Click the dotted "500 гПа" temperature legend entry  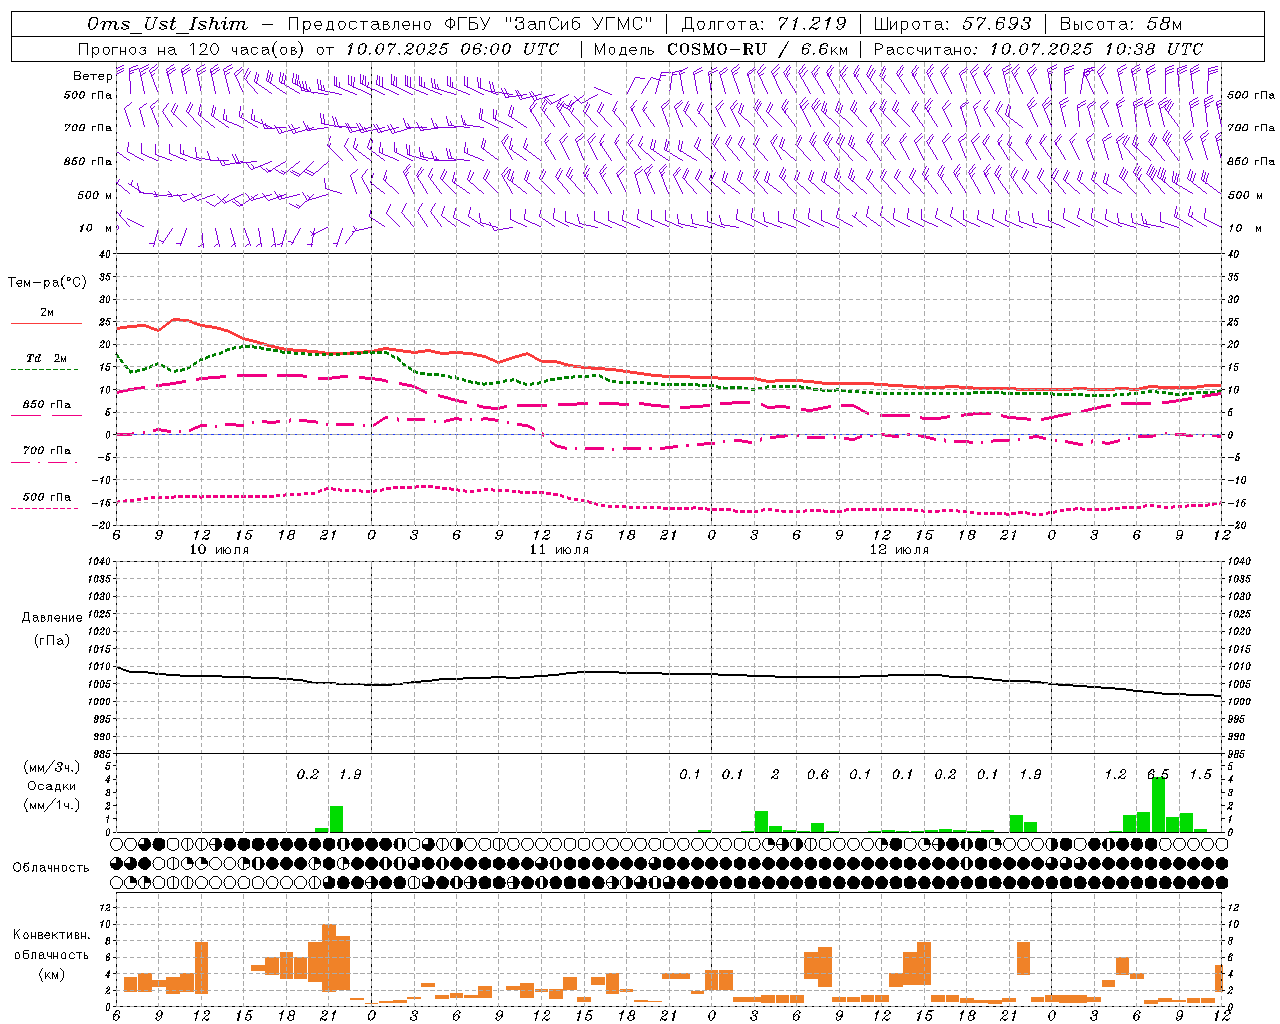46,502
